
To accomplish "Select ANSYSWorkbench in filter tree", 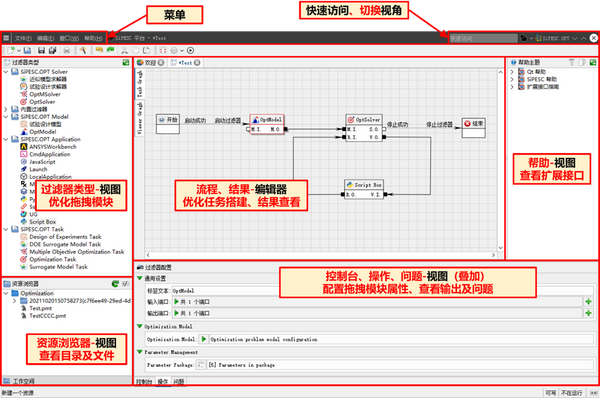I will coord(53,147).
